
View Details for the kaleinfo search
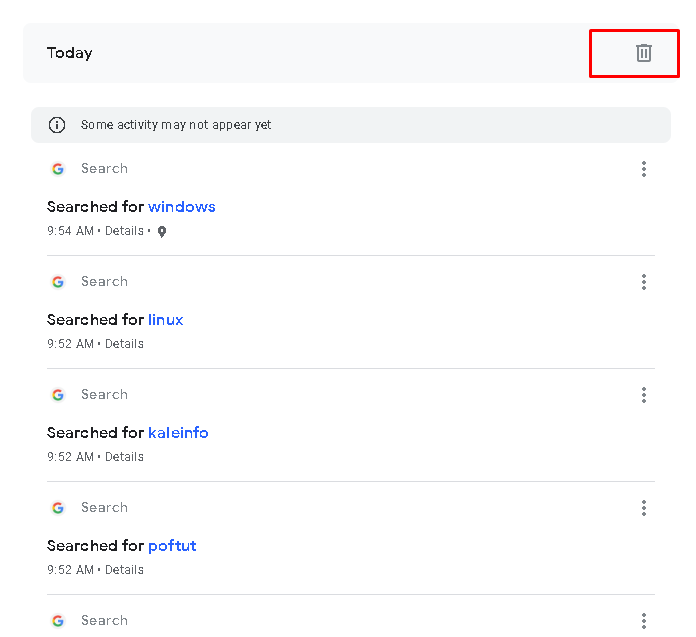pyautogui.click(x=124, y=457)
